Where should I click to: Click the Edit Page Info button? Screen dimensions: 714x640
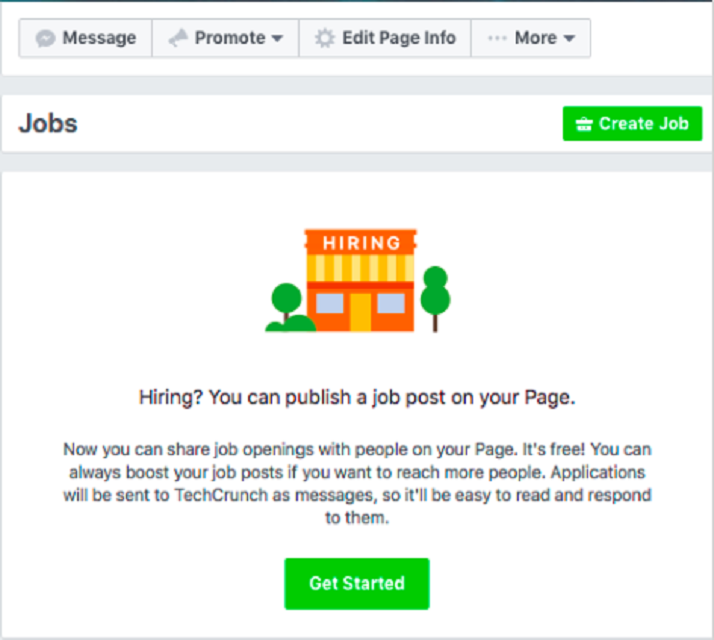tap(385, 38)
